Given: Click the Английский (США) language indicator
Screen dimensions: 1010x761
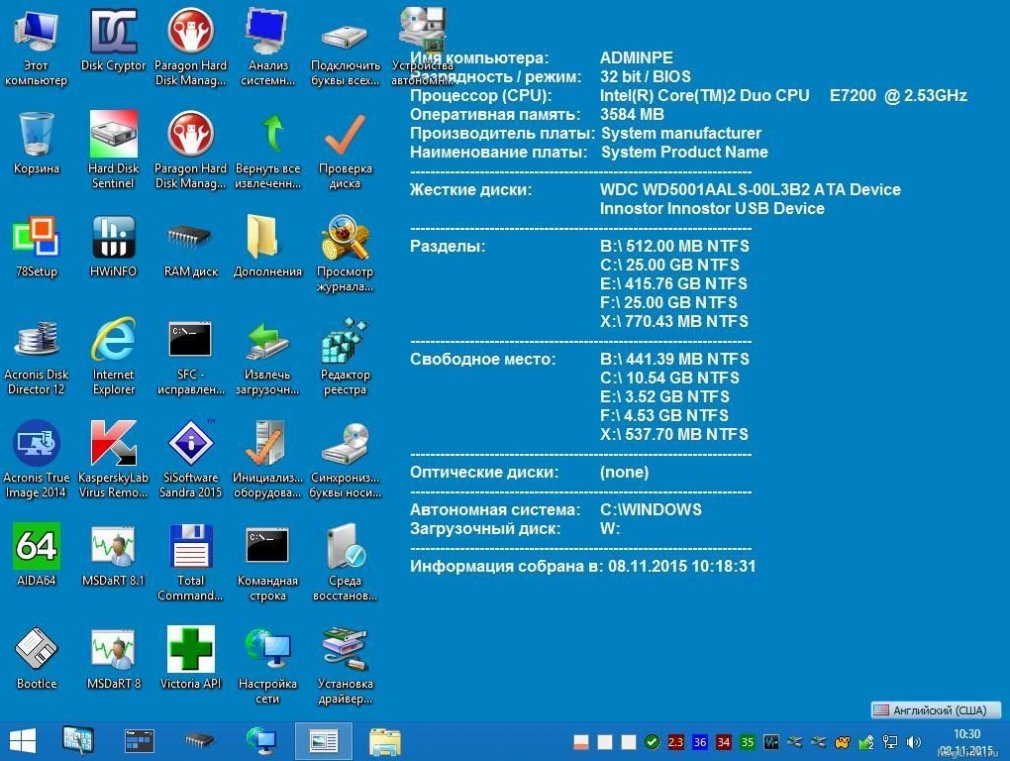Looking at the screenshot, I should pyautogui.click(x=937, y=710).
